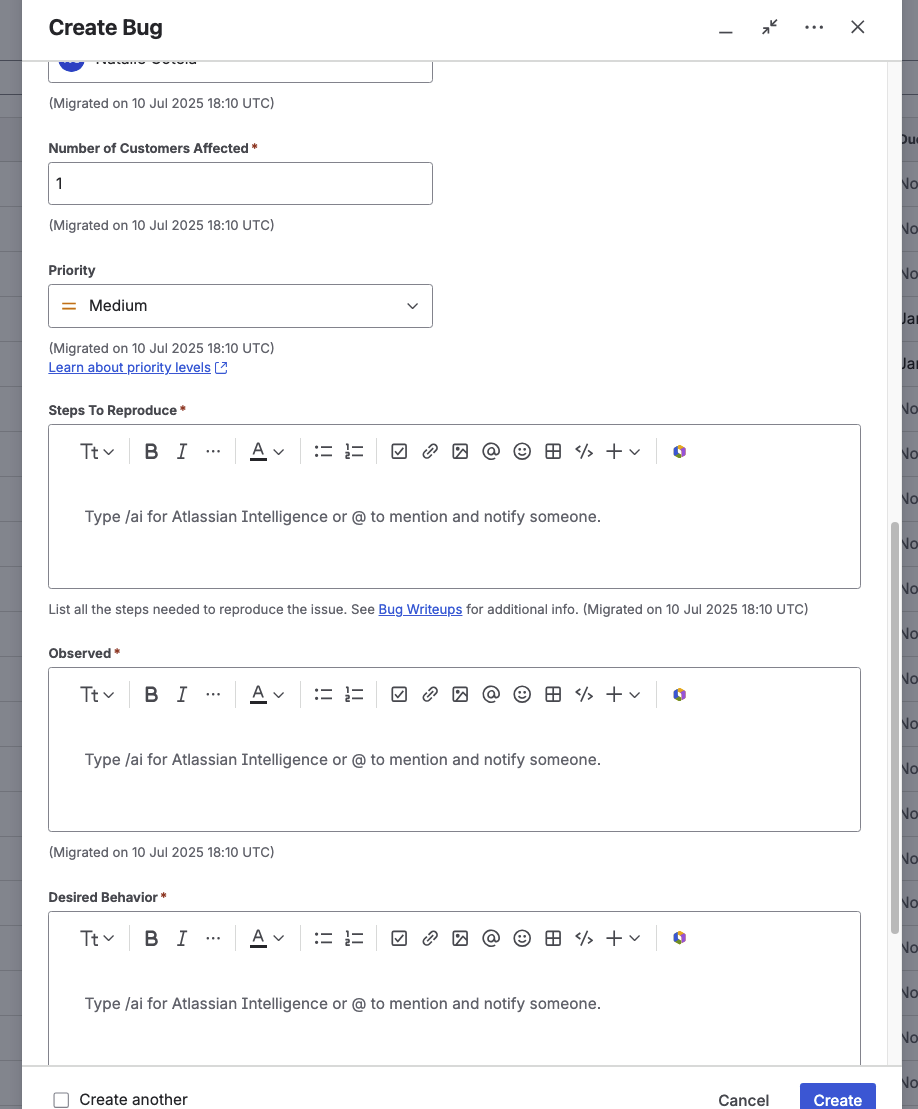This screenshot has width=918, height=1109.
Task: Insert table in Desired Behavior editor
Action: tap(553, 938)
